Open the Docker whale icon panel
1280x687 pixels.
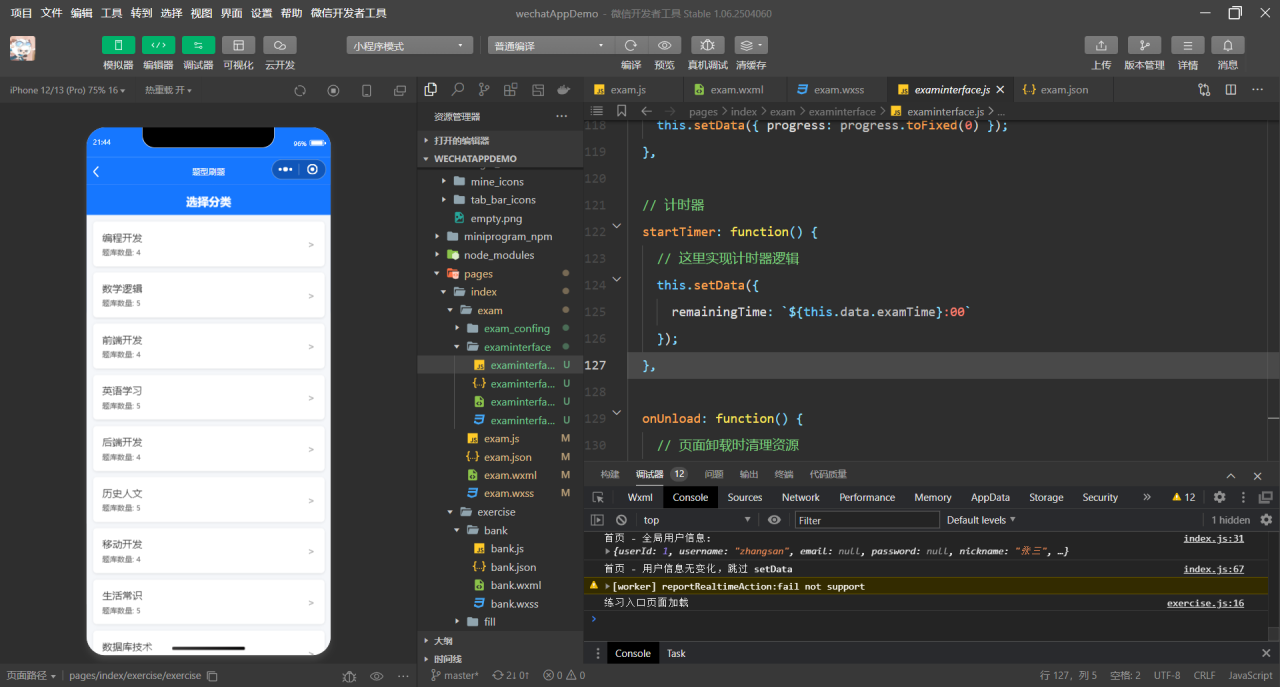[564, 89]
